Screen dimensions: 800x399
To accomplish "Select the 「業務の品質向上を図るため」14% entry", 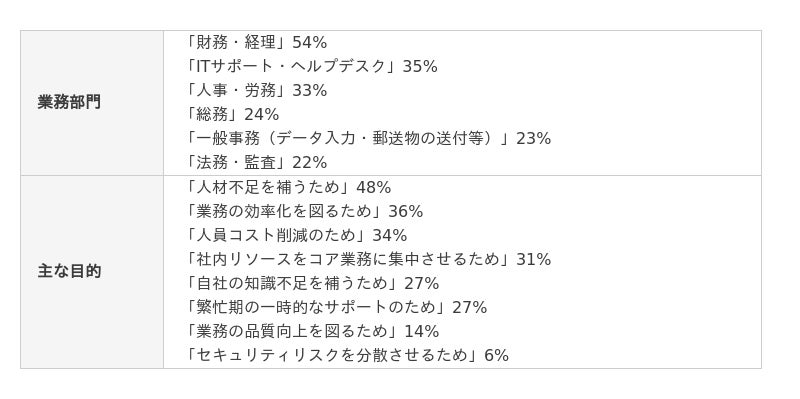I will [x=312, y=332].
